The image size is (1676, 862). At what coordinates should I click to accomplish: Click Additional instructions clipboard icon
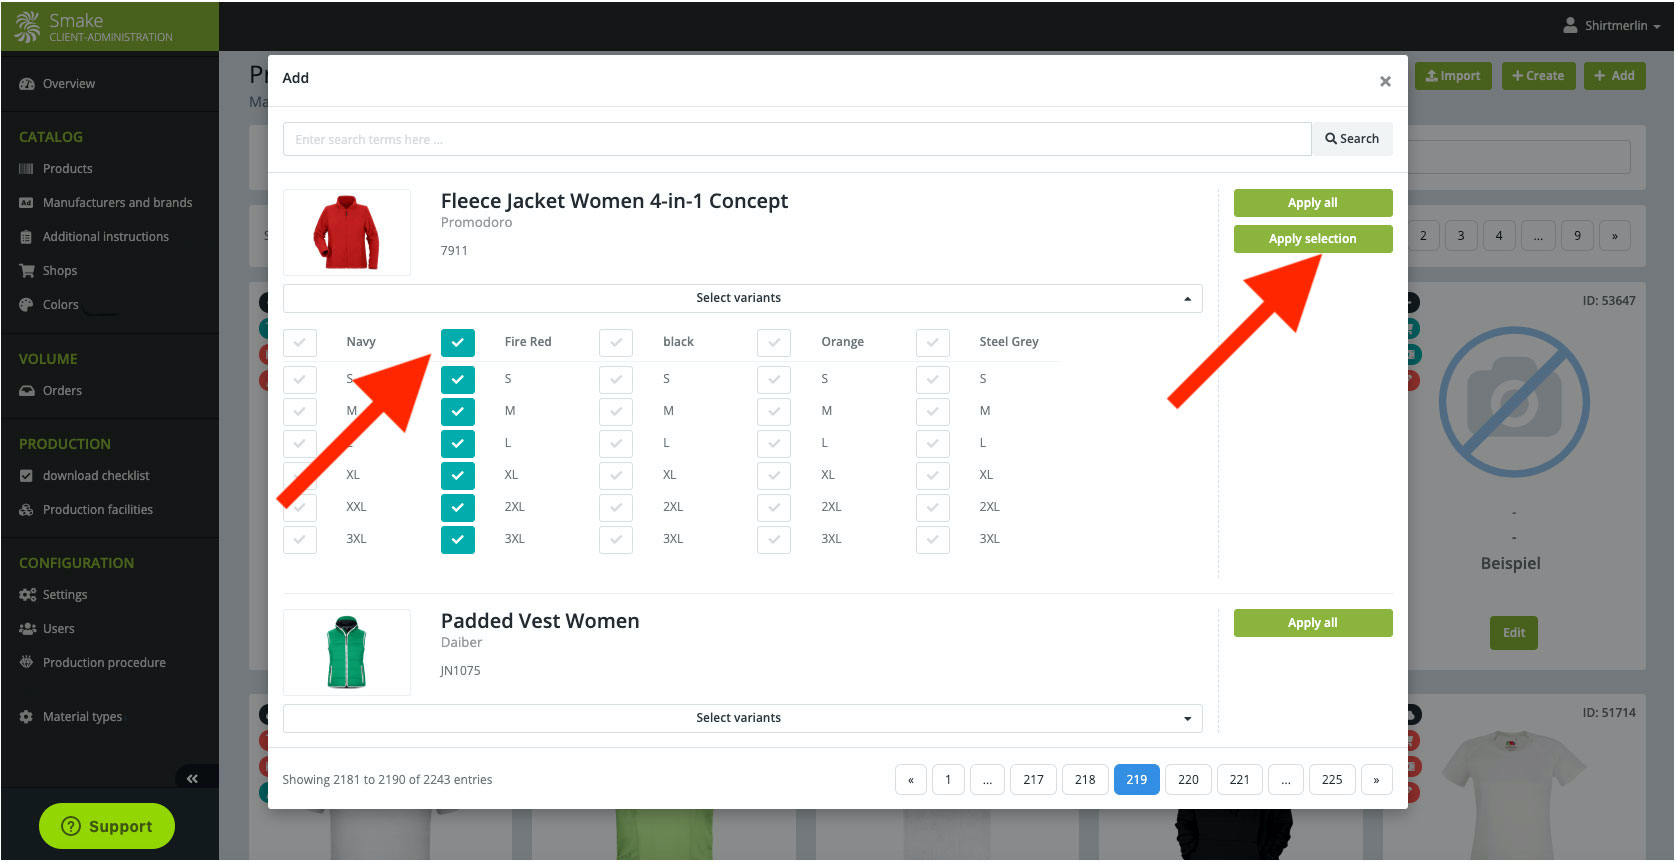pos(27,237)
